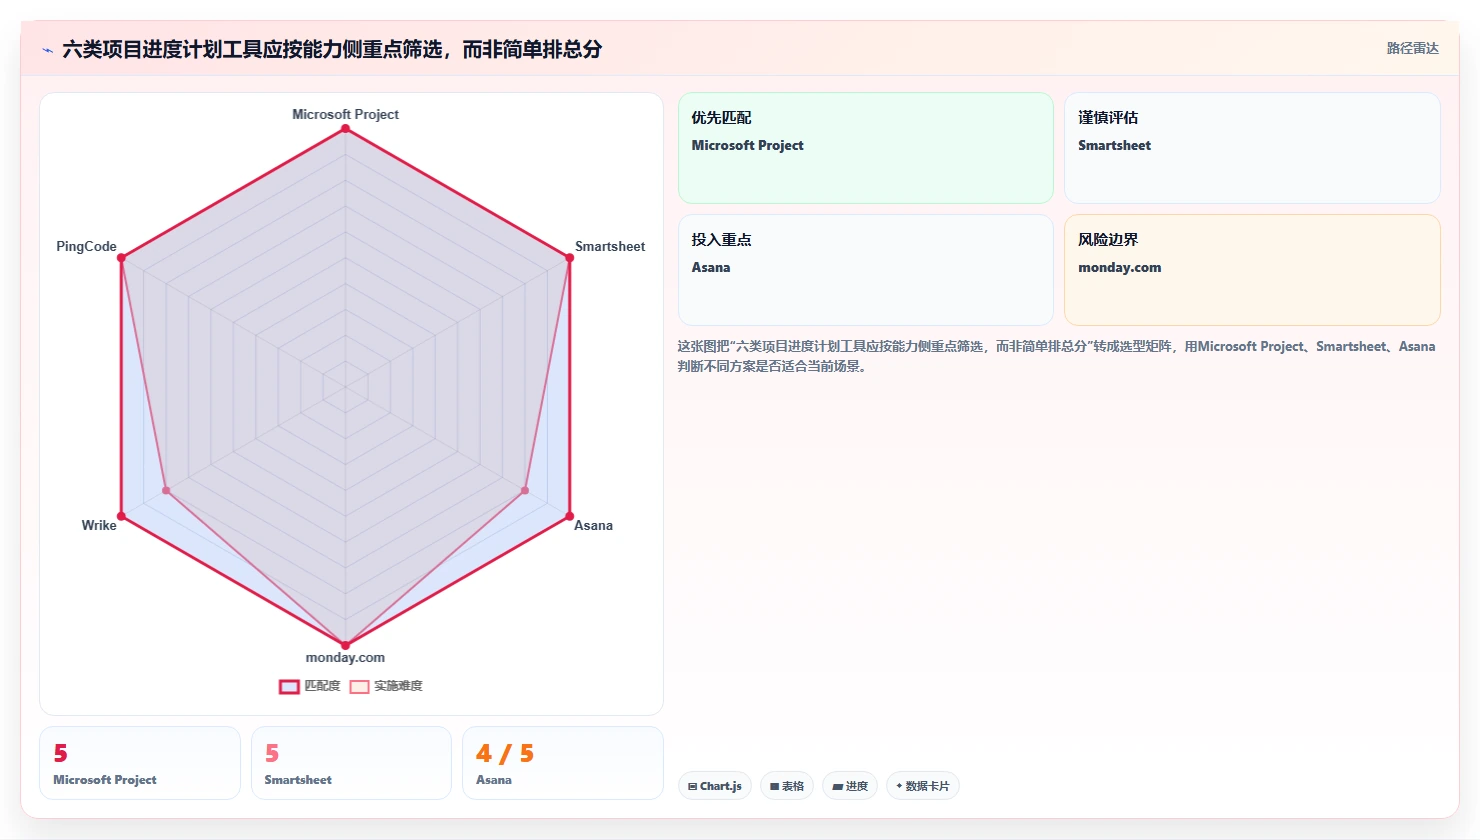Click the Microsoft Project radar data point

click(346, 129)
